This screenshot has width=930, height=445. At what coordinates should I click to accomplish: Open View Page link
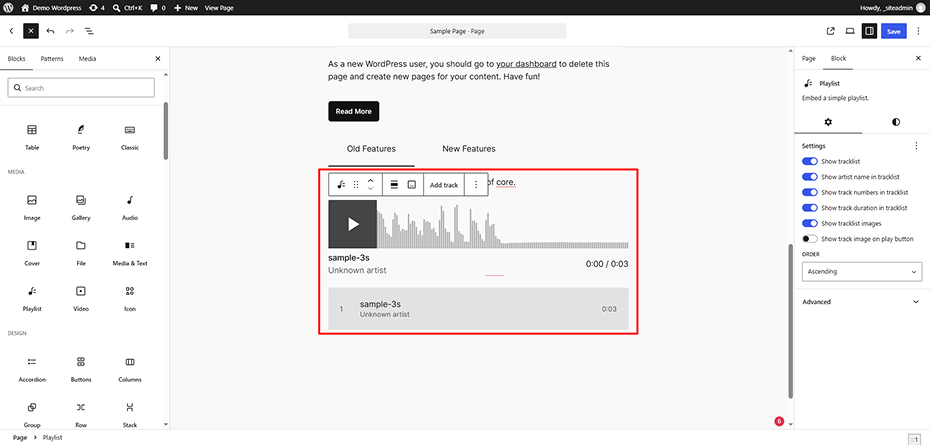click(x=219, y=8)
